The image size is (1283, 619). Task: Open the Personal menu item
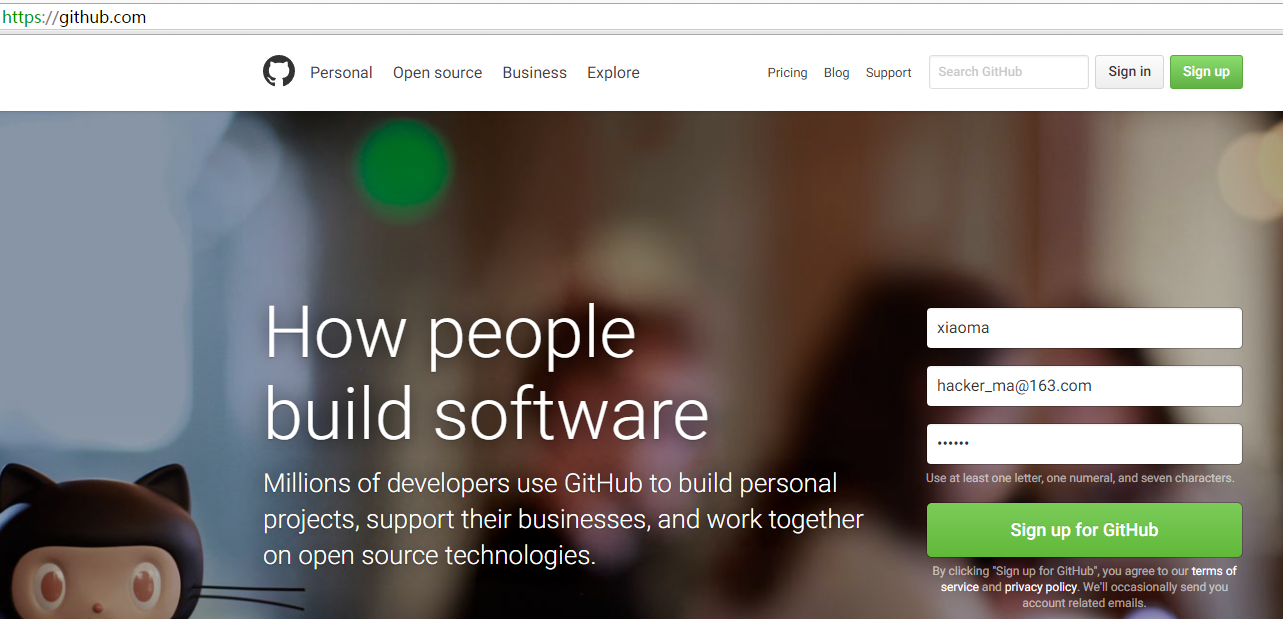point(341,73)
